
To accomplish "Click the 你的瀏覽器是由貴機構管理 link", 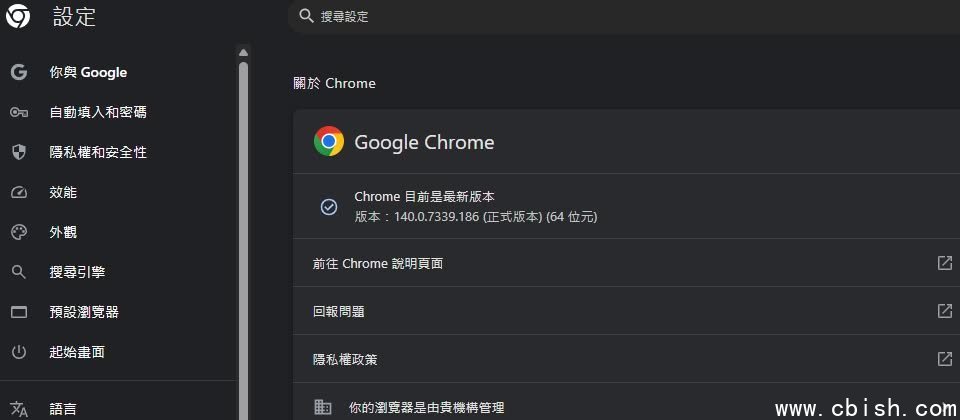I will pos(426,407).
